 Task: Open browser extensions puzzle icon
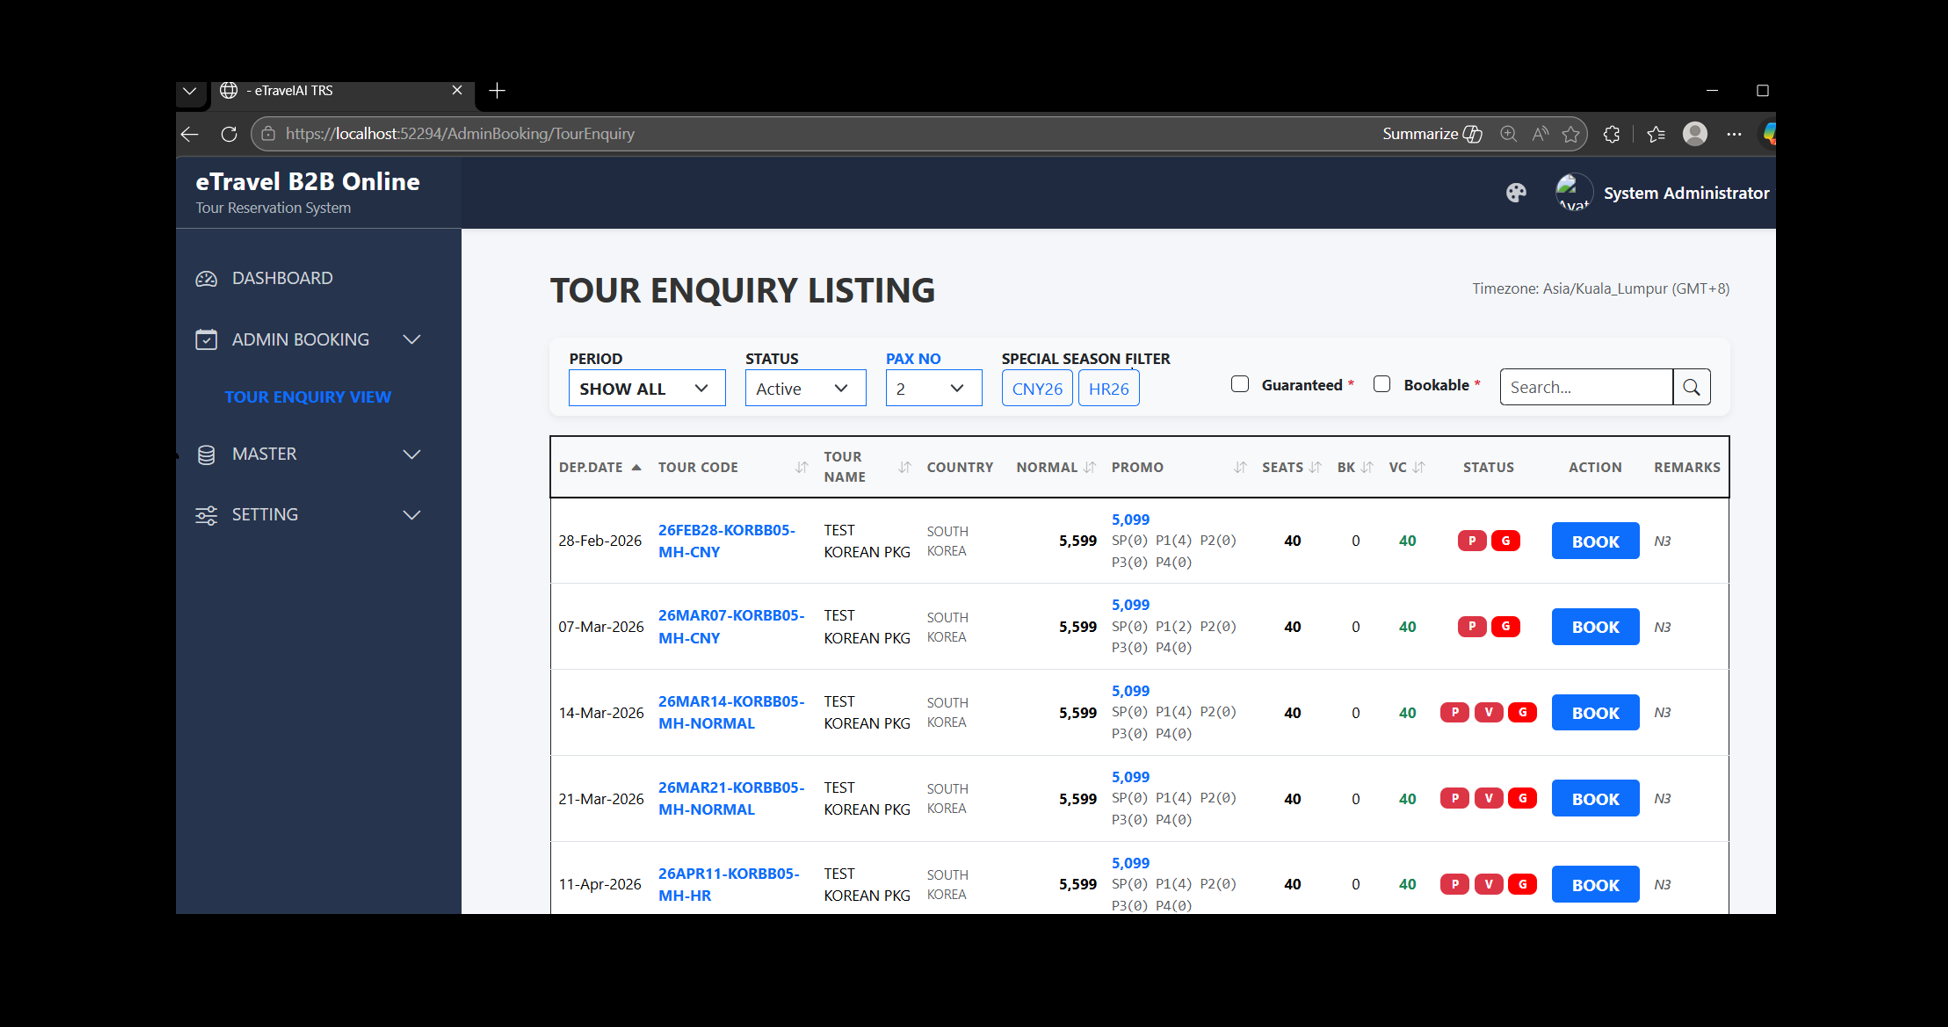[1611, 134]
